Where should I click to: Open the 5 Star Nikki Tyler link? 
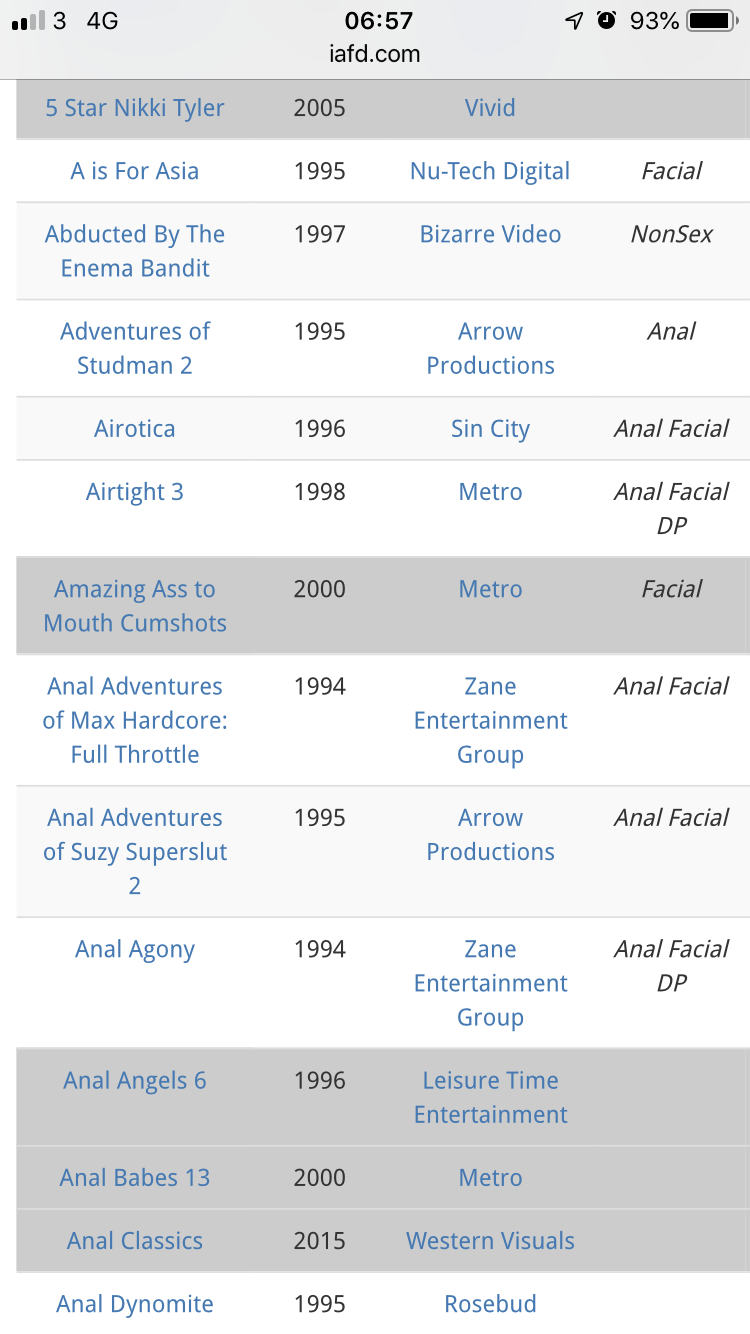135,108
